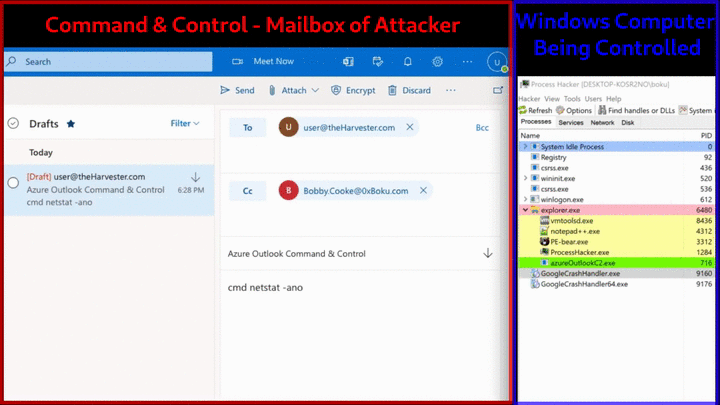Click Refresh in Process Hacker toolbar
This screenshot has height=405, width=720.
[x=535, y=110]
